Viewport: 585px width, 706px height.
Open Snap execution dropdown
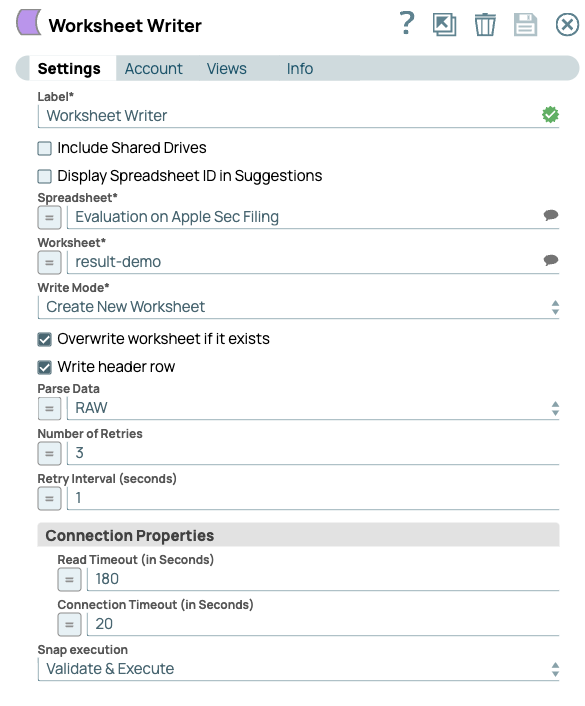tap(299, 669)
